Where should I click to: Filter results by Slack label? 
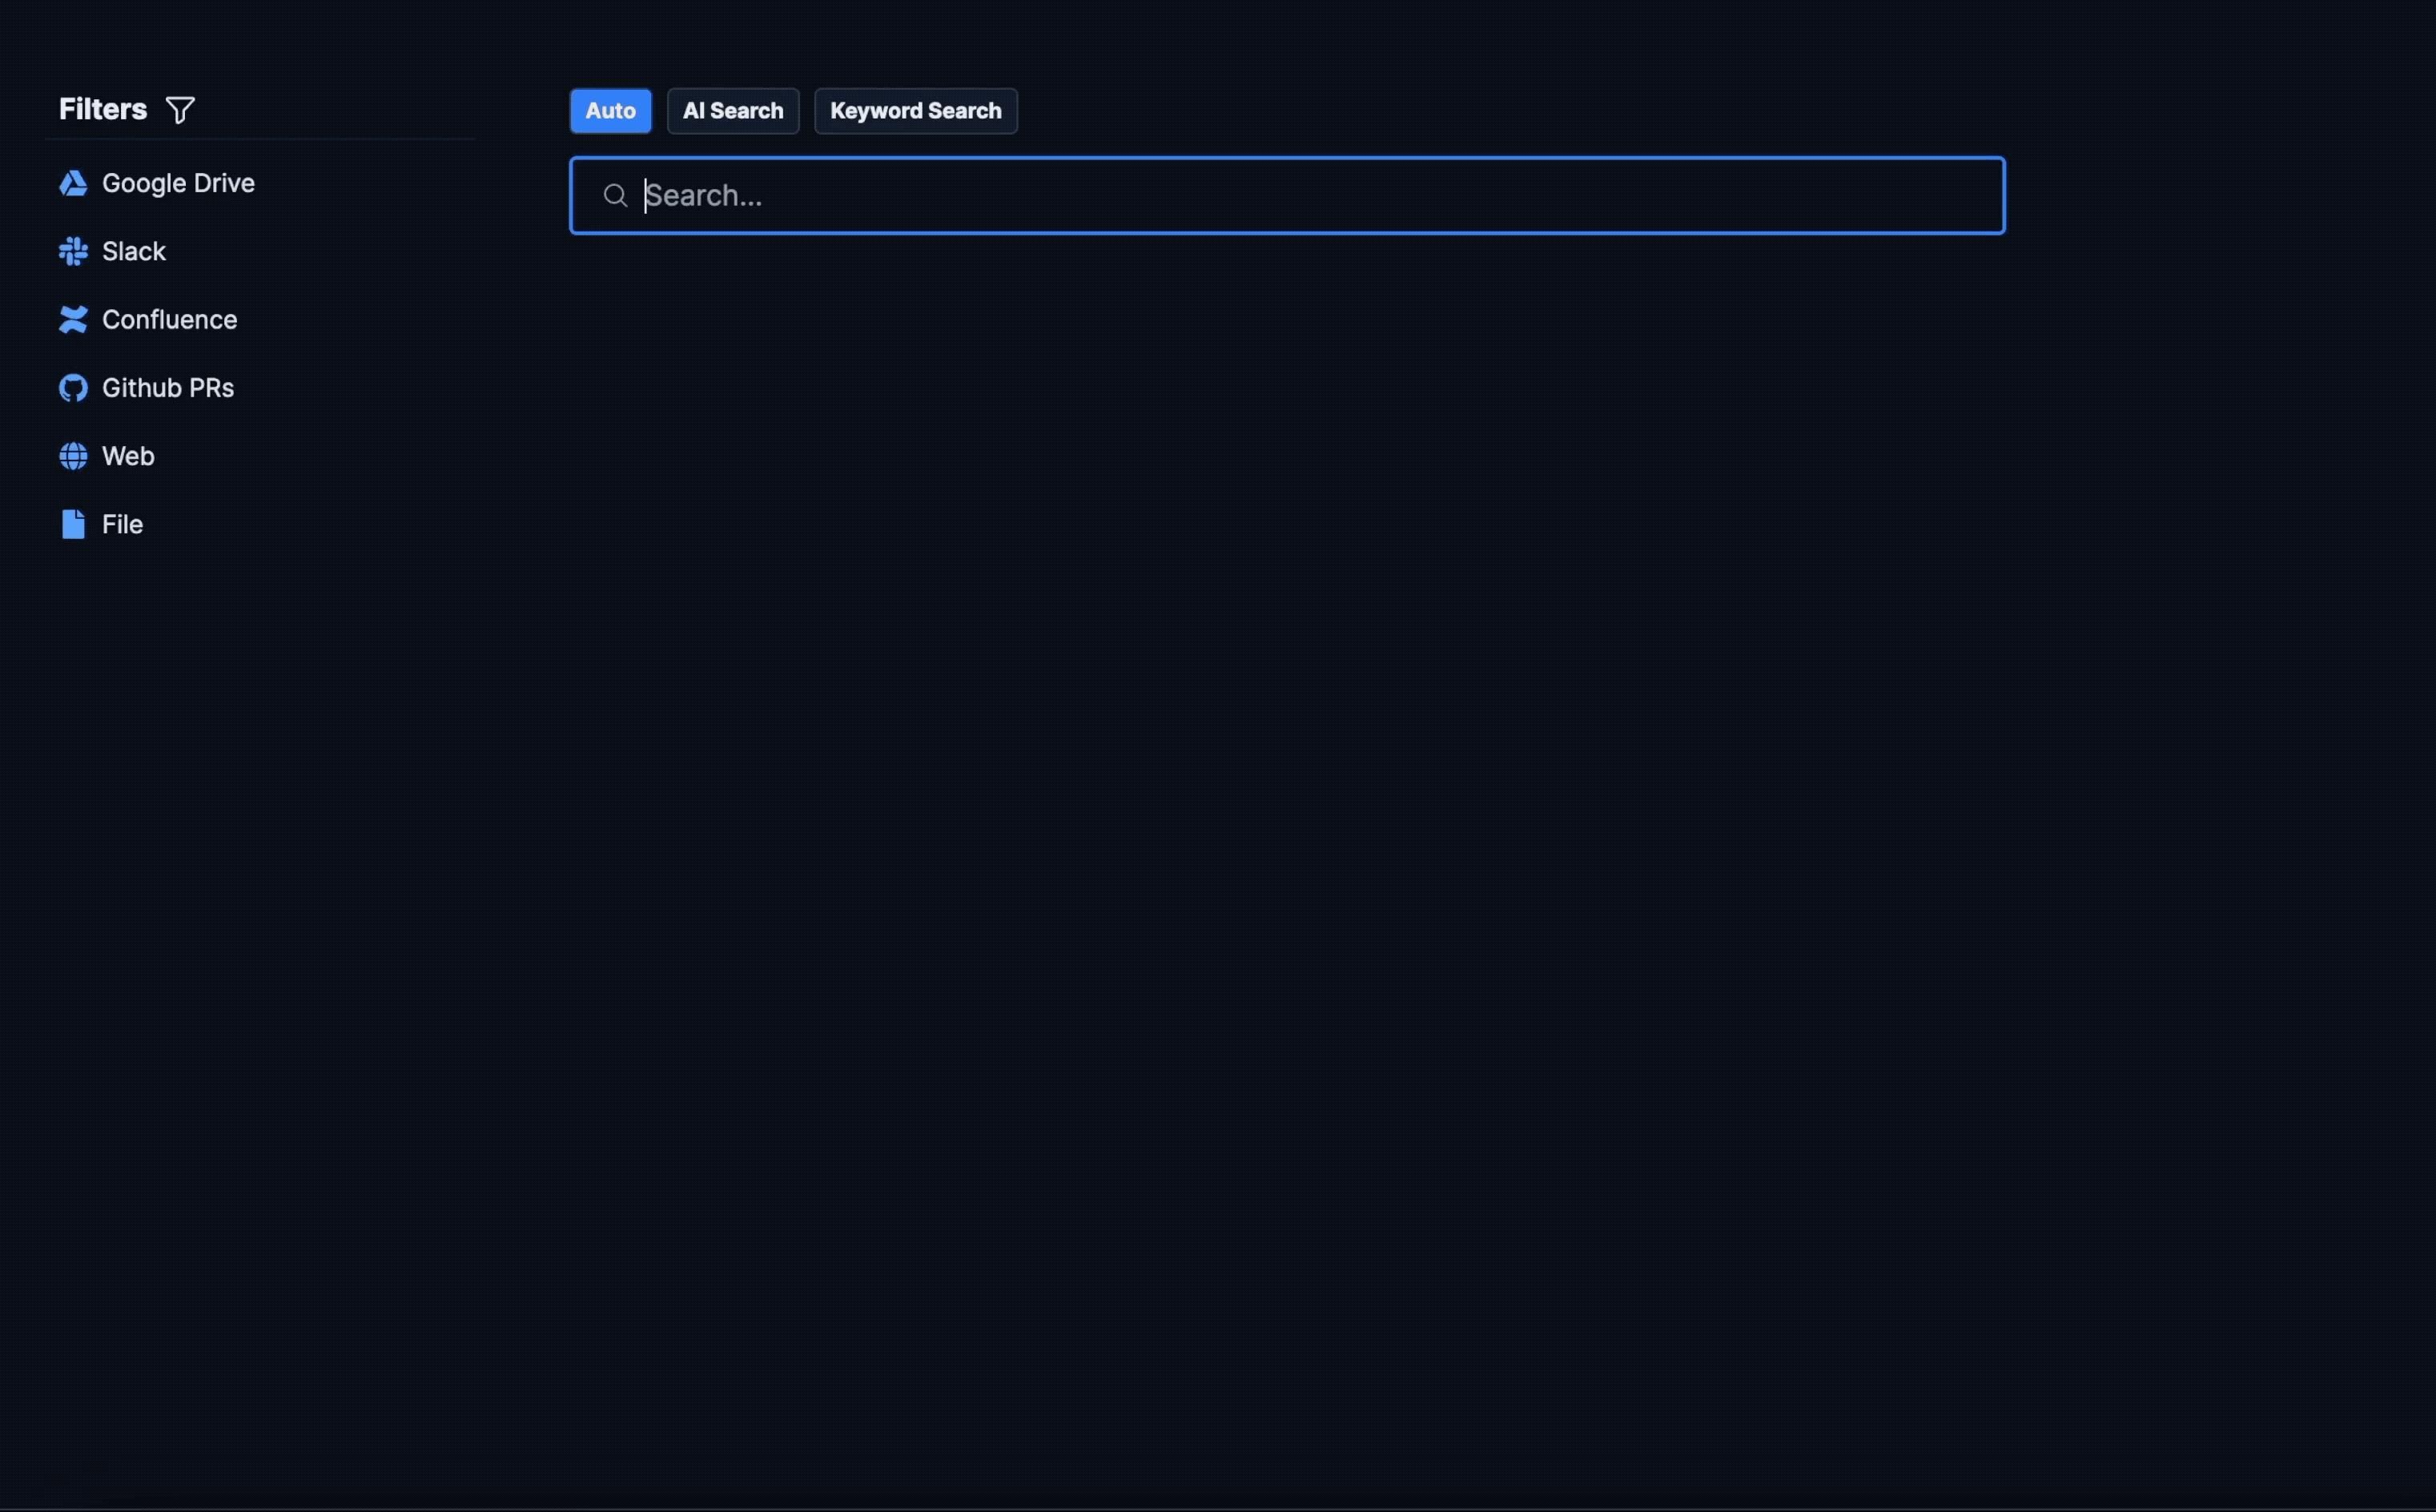[x=134, y=251]
